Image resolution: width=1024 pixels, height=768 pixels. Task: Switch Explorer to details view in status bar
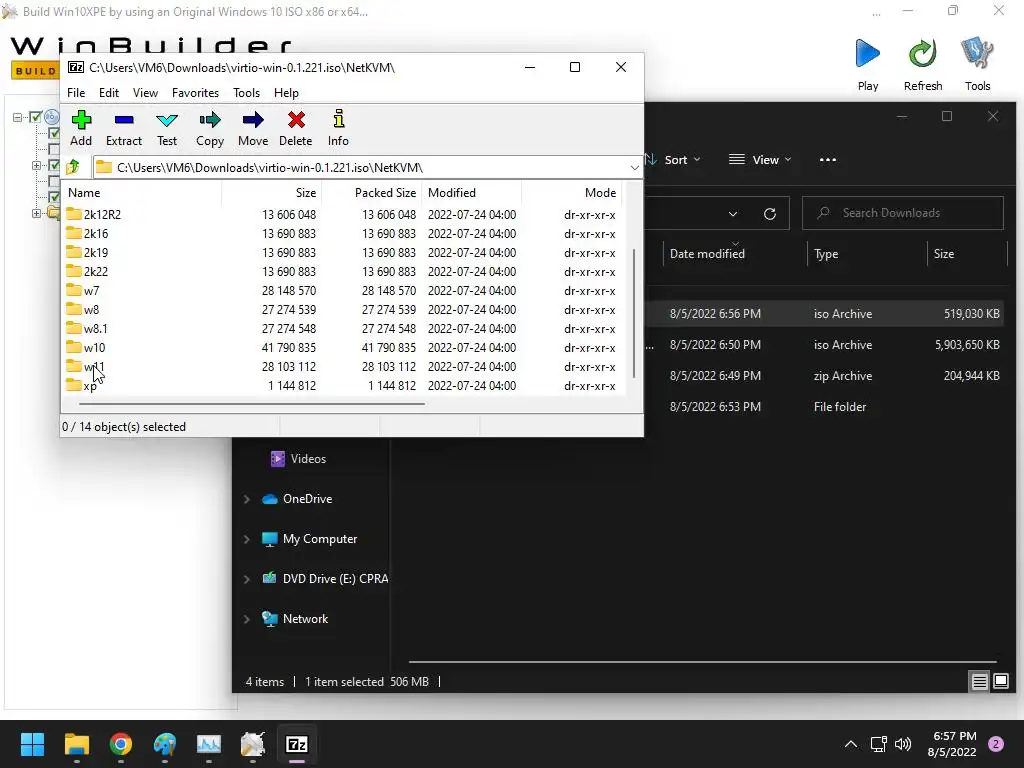click(x=979, y=682)
